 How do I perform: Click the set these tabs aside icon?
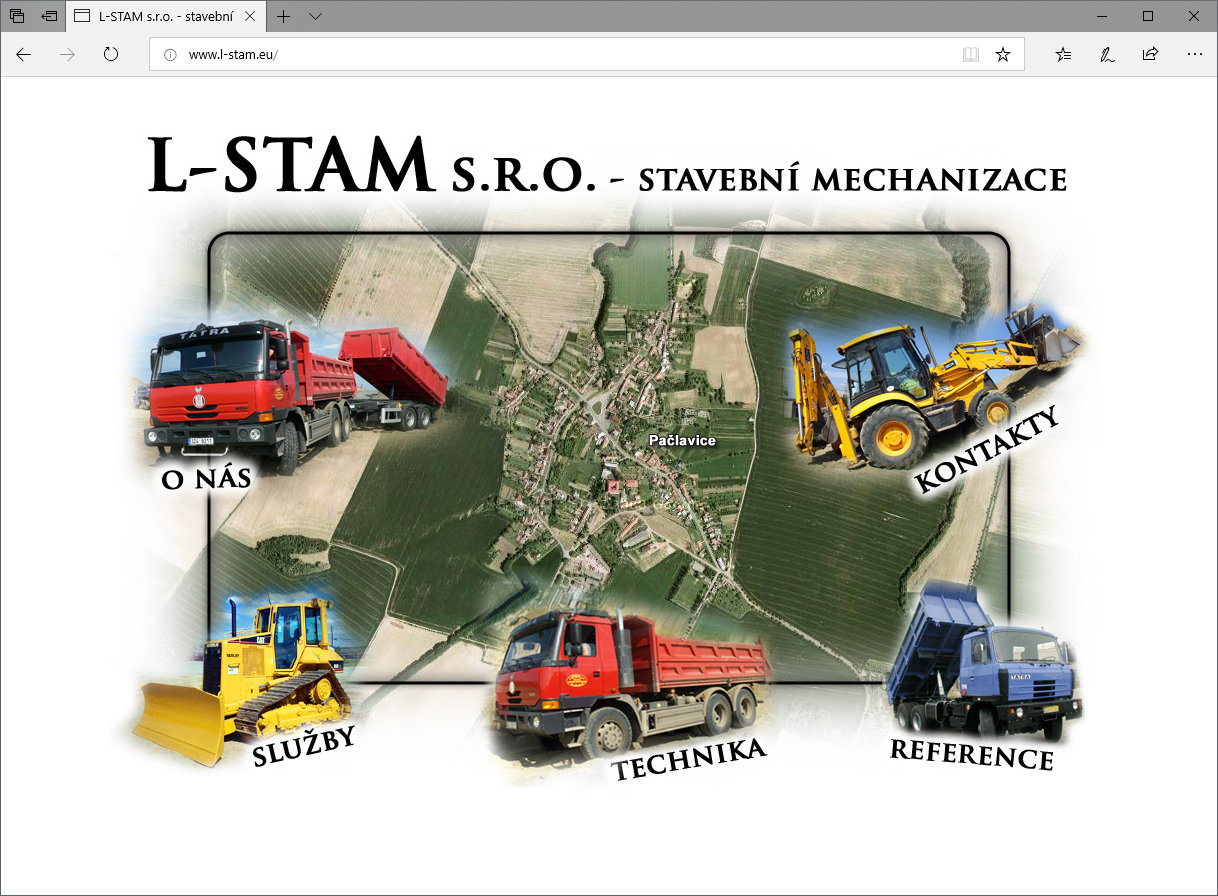(x=49, y=16)
